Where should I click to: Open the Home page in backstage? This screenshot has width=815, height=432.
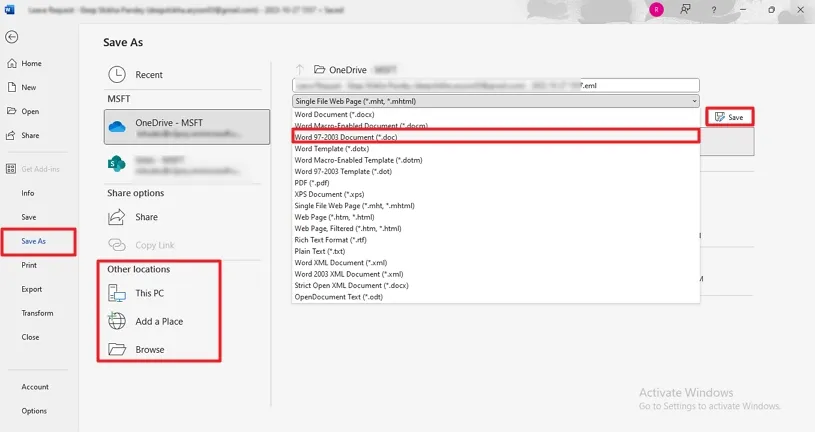point(31,63)
